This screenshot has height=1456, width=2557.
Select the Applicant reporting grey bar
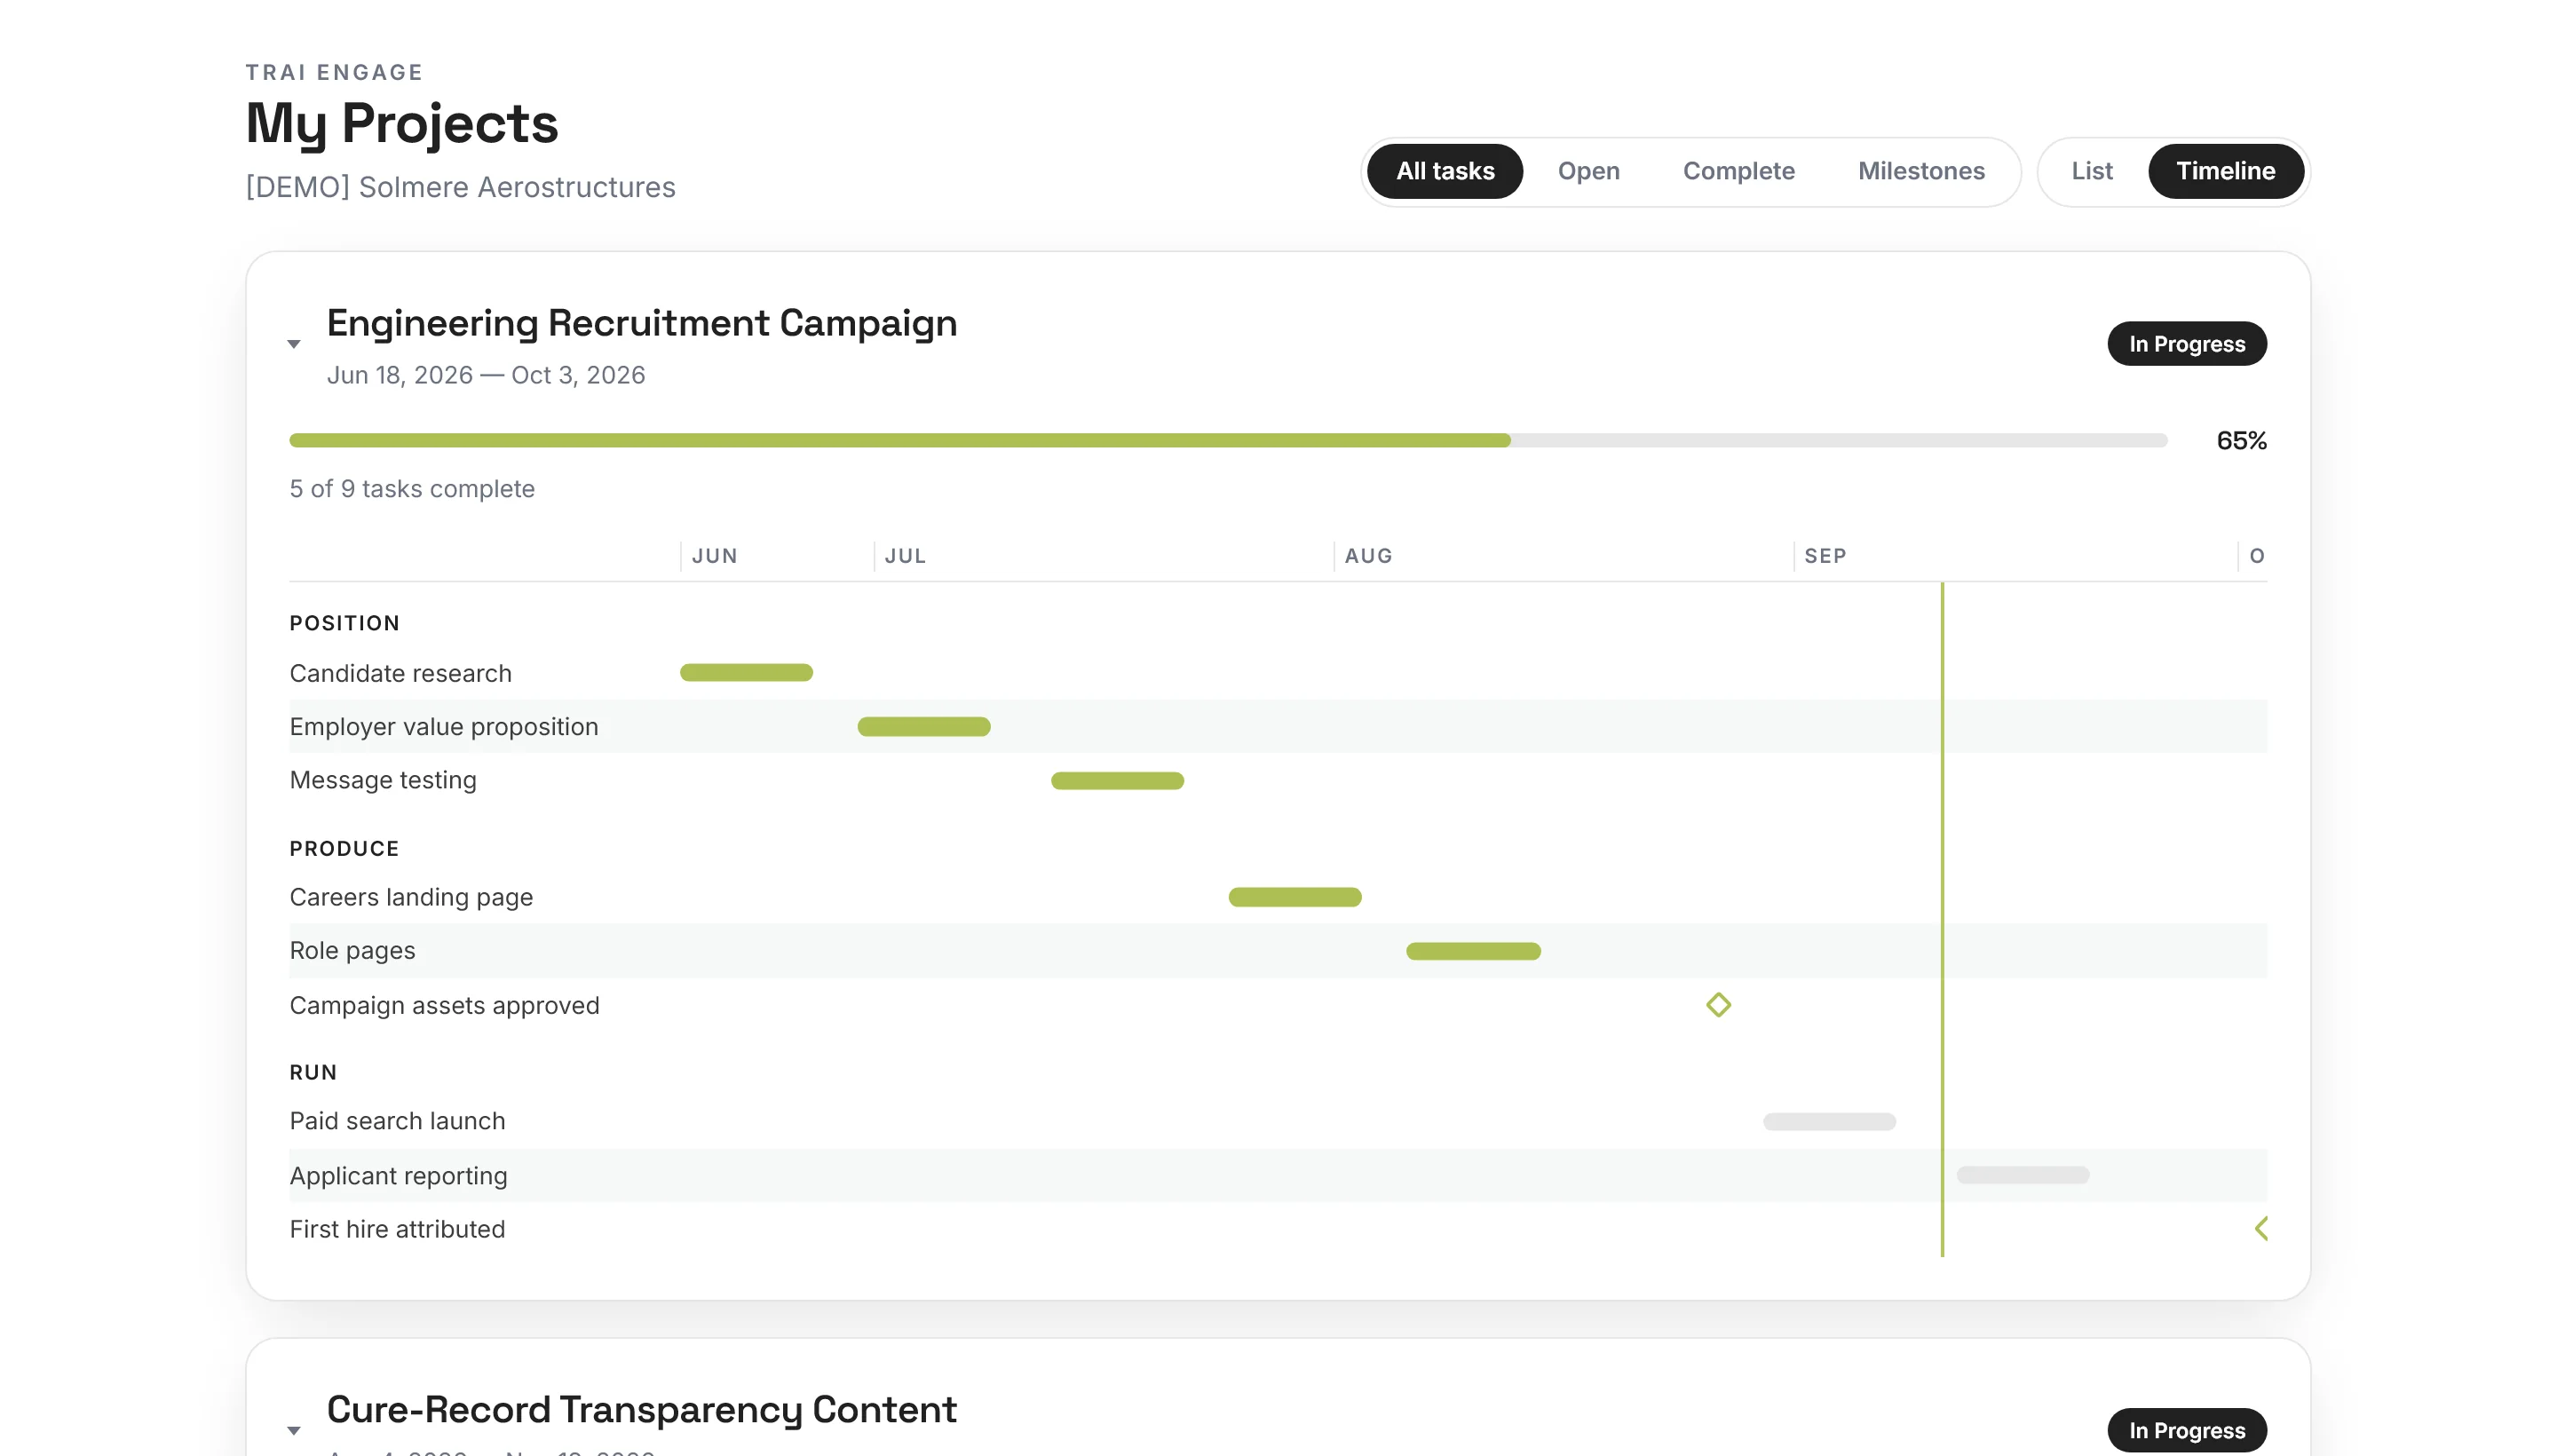point(2022,1175)
